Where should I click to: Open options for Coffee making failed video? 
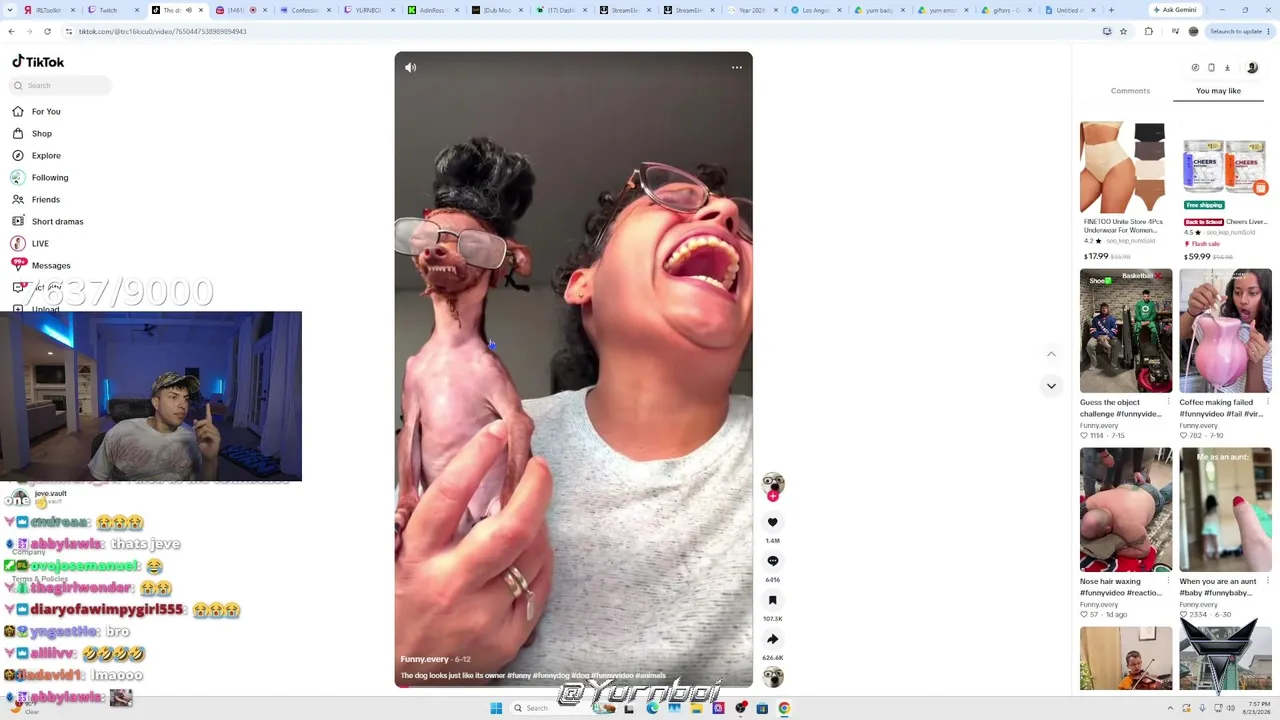pyautogui.click(x=1268, y=403)
